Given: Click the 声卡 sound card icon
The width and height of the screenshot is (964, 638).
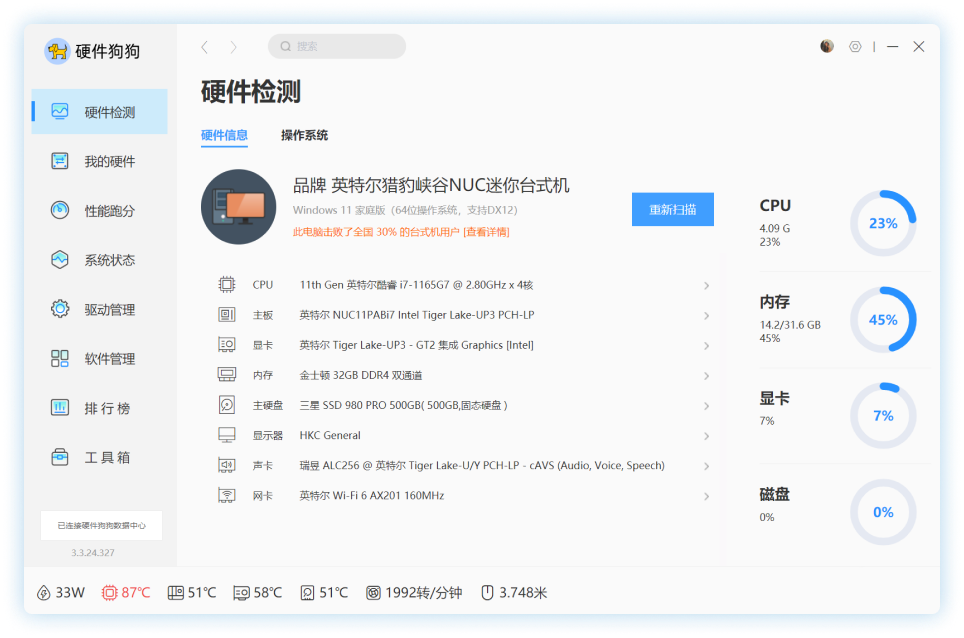Looking at the screenshot, I should tap(227, 465).
